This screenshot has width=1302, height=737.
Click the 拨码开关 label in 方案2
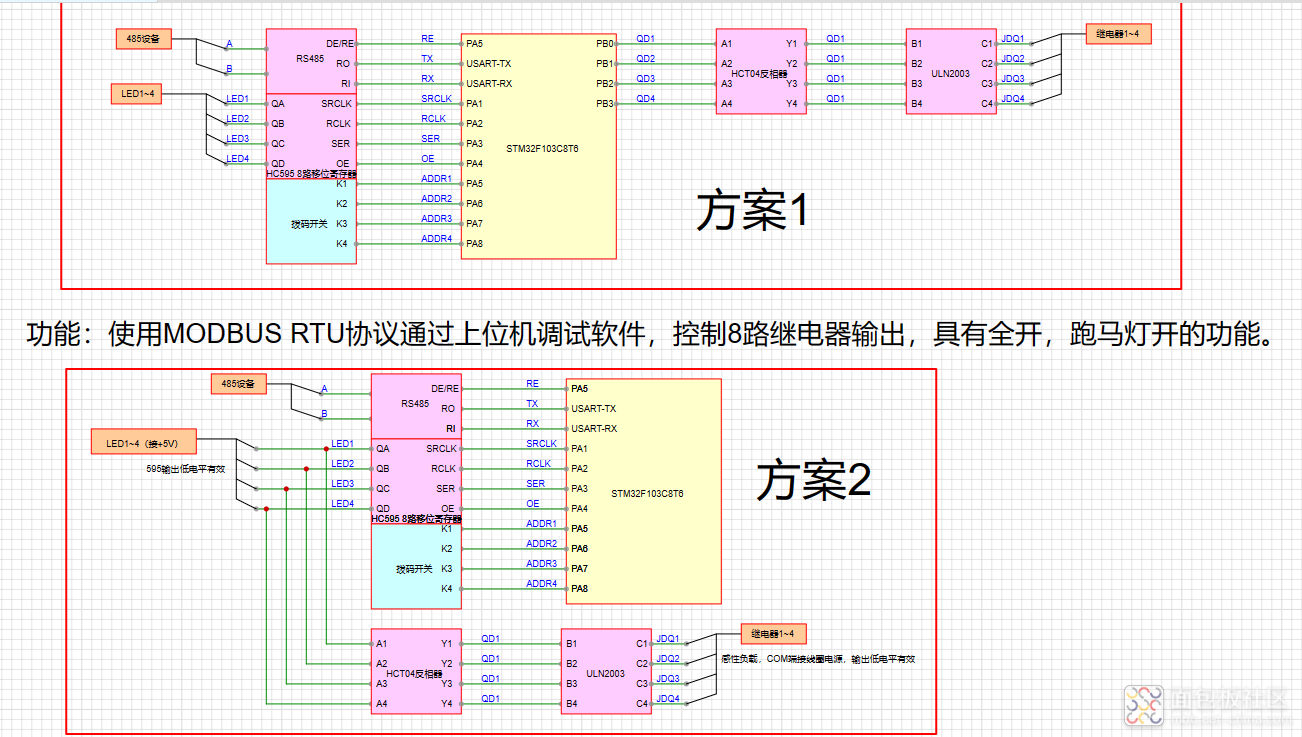[x=414, y=569]
